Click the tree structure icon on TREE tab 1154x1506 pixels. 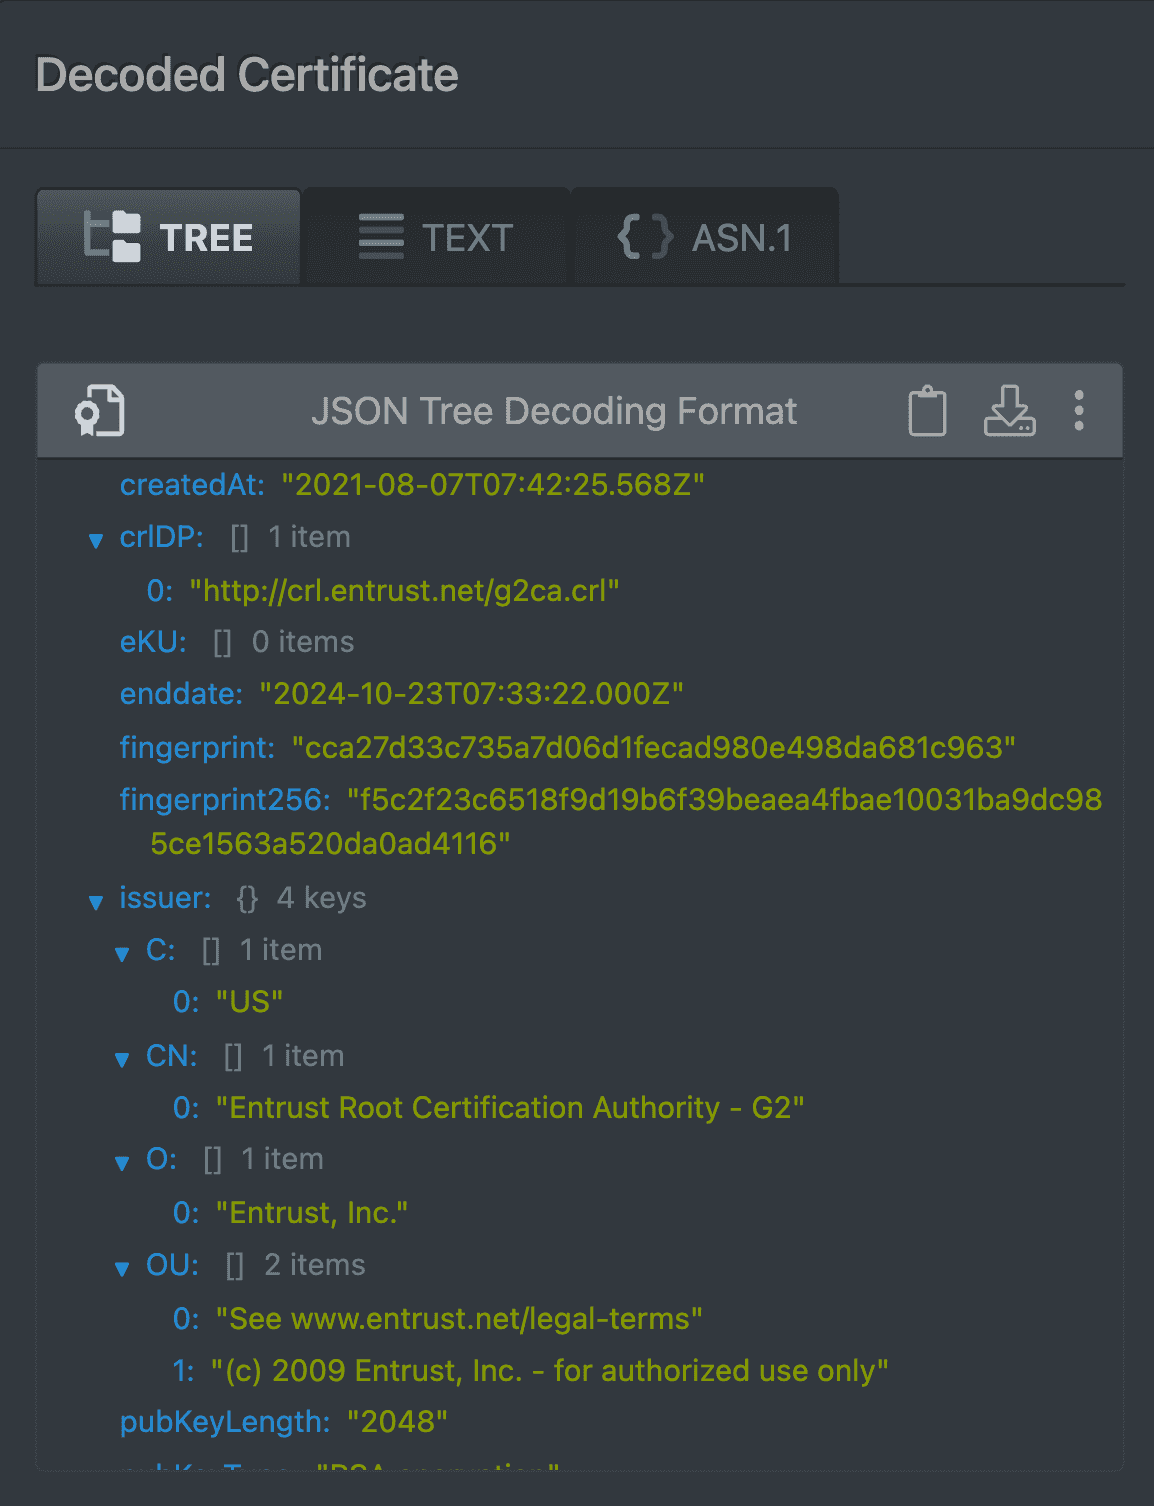[112, 237]
